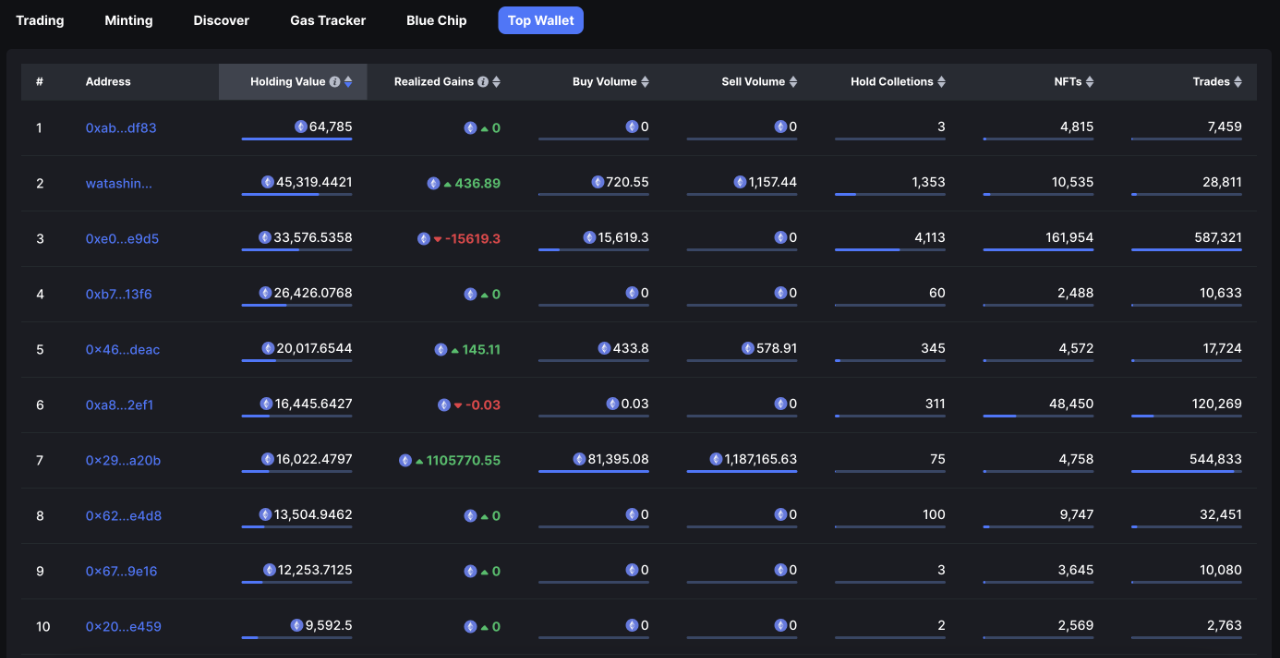Click the Holding Value info icon

(x=335, y=82)
